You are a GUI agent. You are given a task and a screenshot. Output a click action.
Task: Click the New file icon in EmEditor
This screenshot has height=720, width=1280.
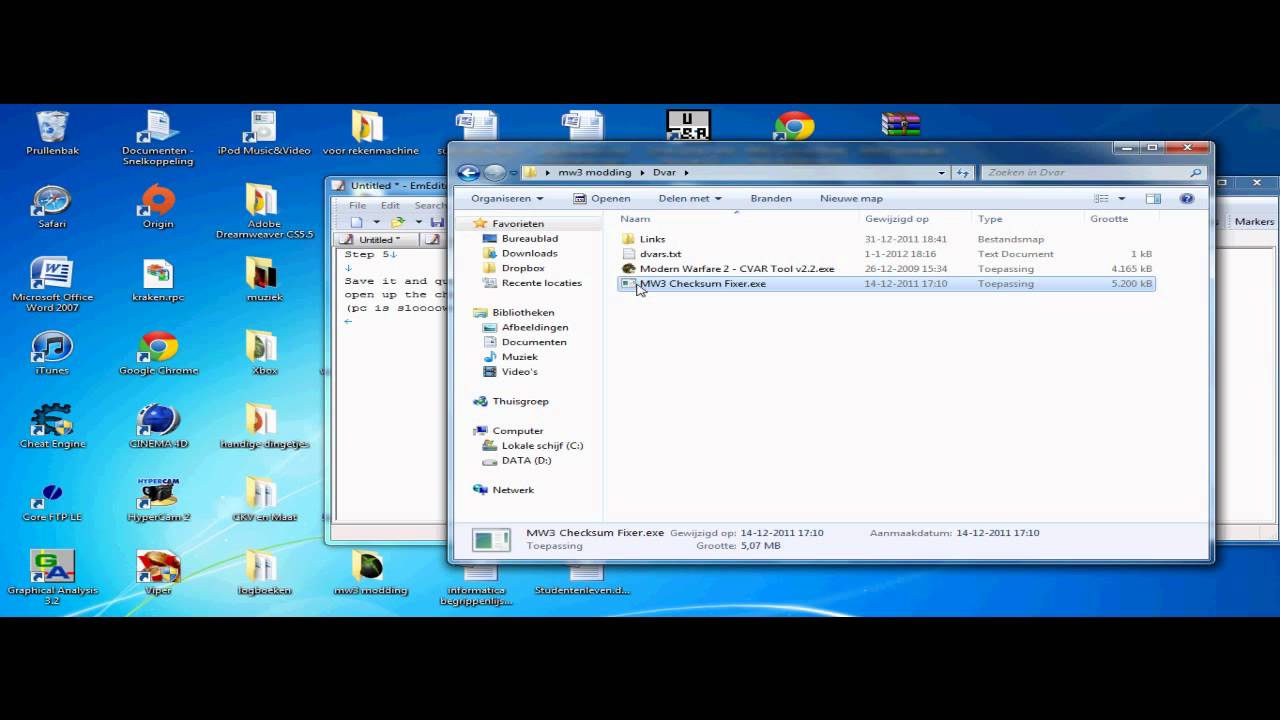click(x=356, y=222)
